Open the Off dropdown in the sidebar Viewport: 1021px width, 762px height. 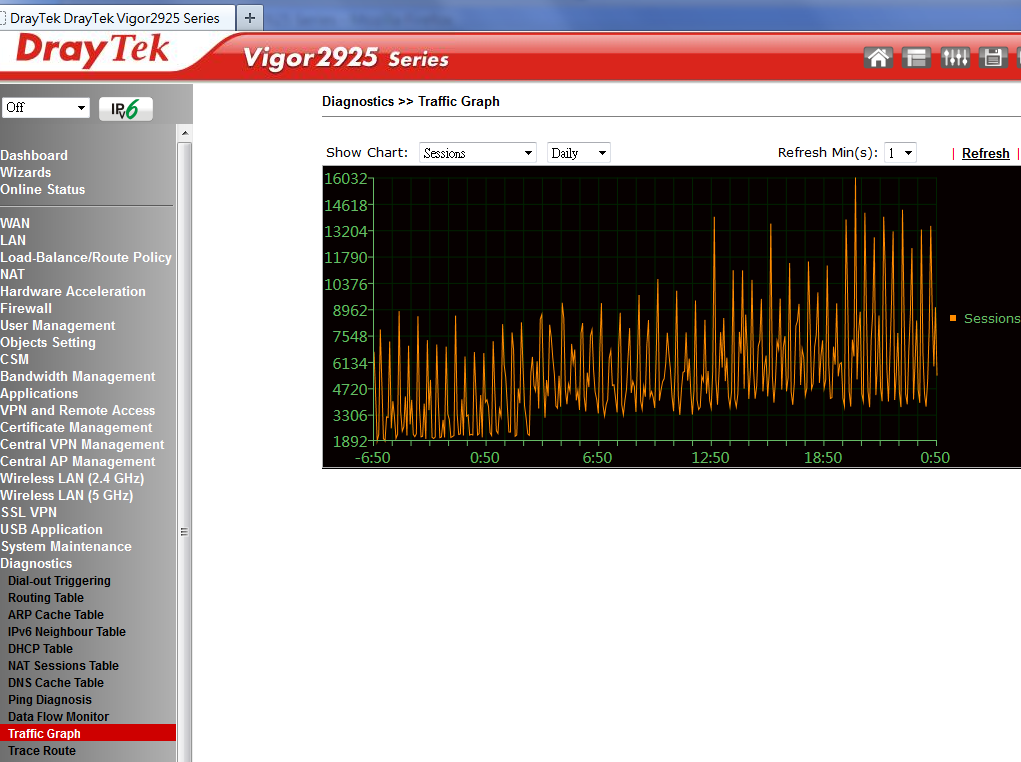46,107
